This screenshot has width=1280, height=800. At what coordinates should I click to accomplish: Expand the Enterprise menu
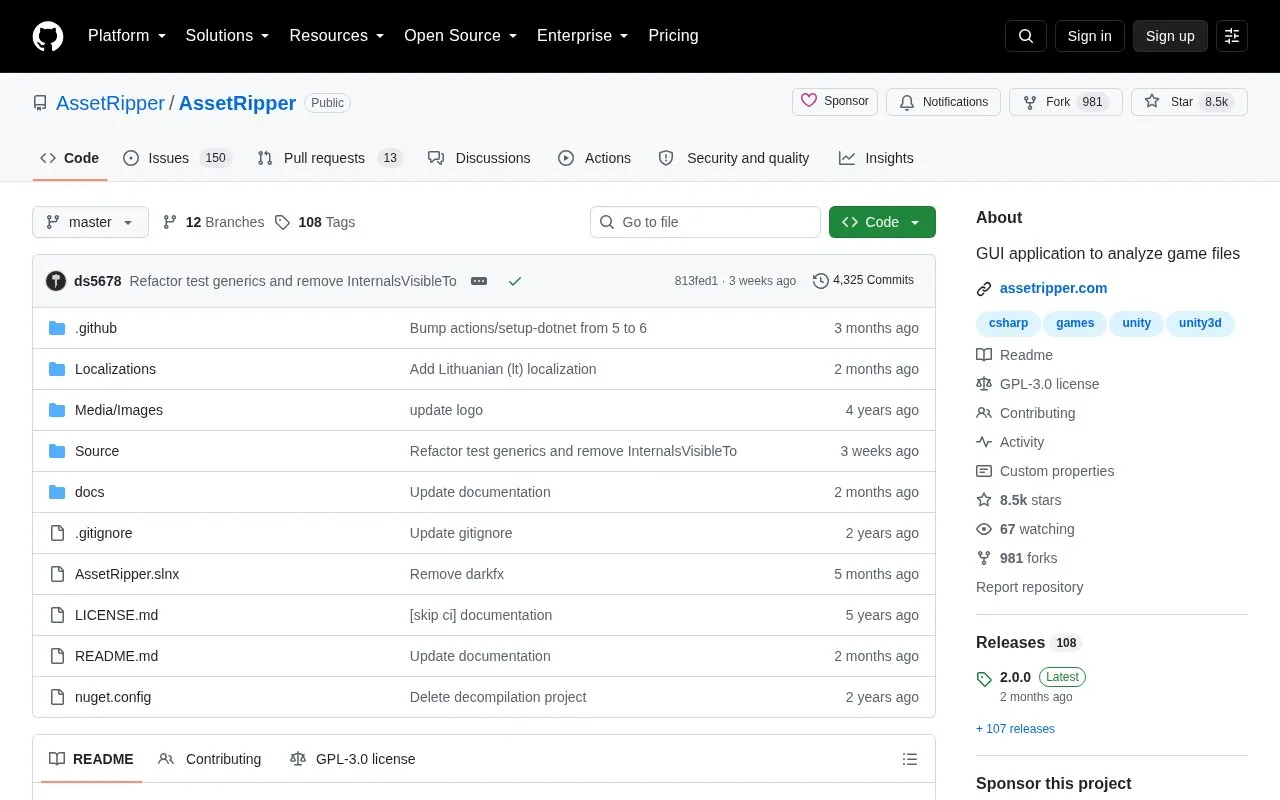pos(583,36)
